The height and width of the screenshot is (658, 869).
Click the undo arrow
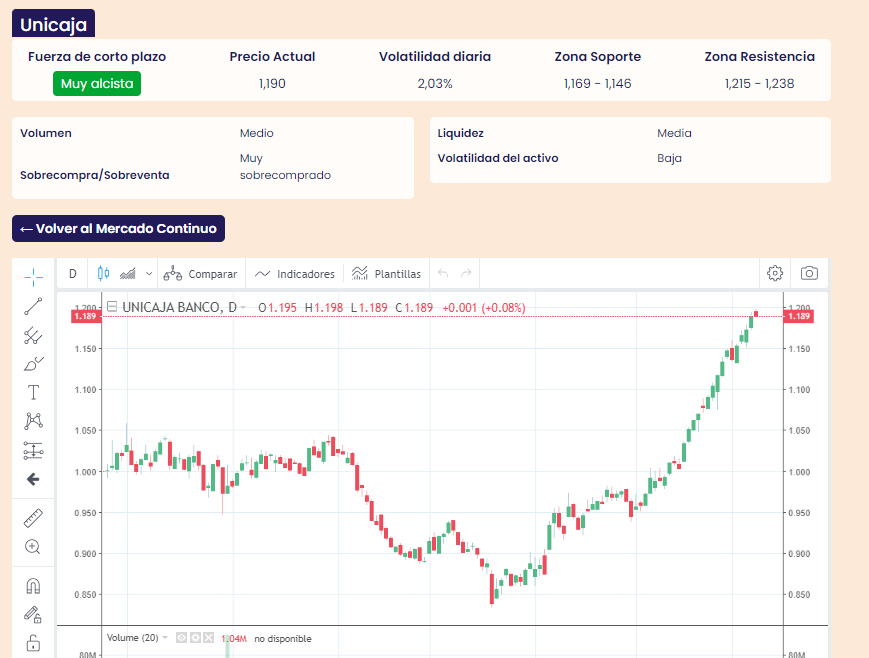coord(443,273)
